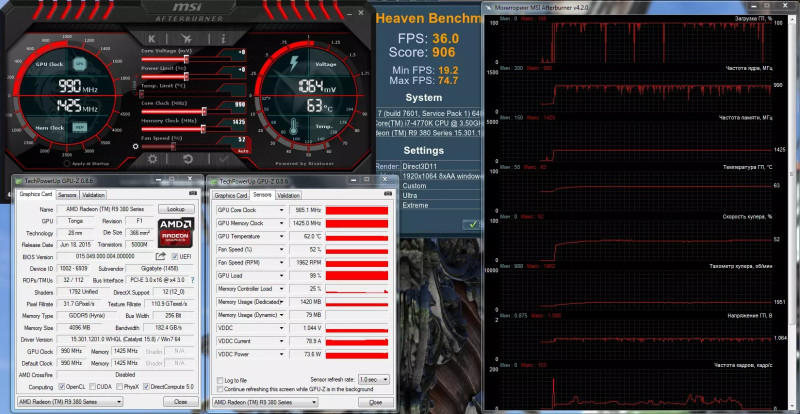The image size is (800, 414).
Task: Open the VDDC Power sensor dropdown
Action: pos(281,354)
